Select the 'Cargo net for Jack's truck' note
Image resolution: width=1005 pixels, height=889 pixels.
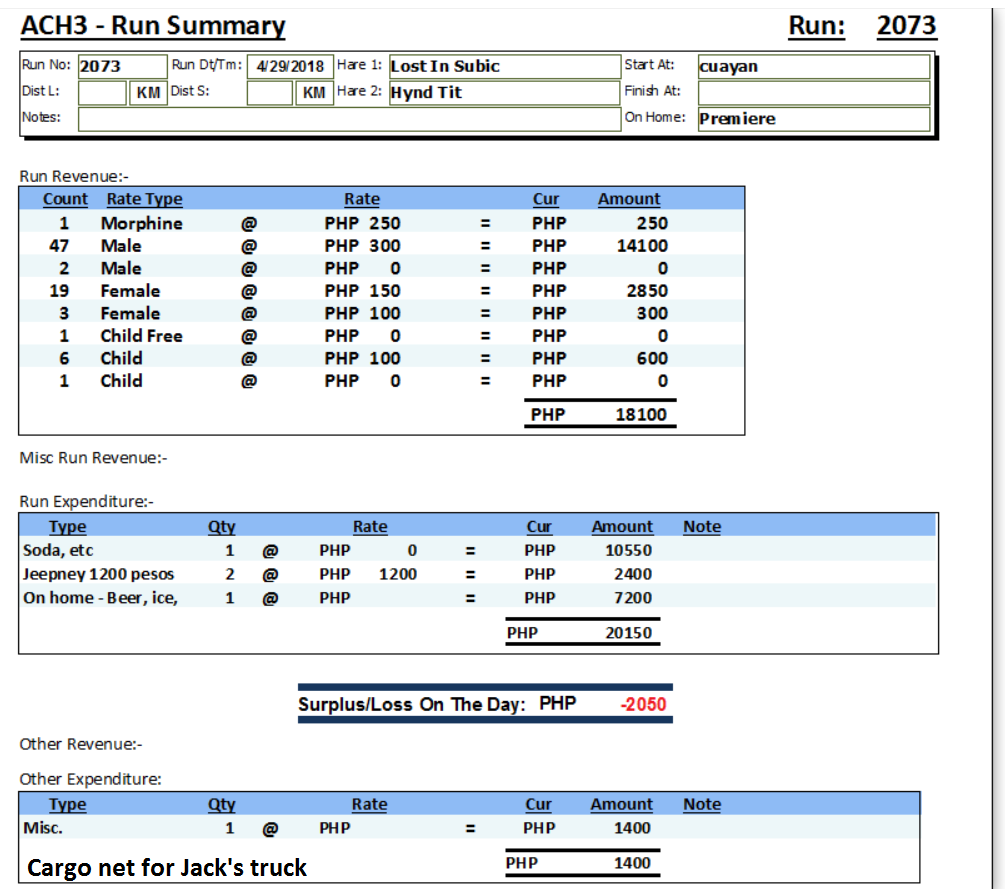coord(167,867)
